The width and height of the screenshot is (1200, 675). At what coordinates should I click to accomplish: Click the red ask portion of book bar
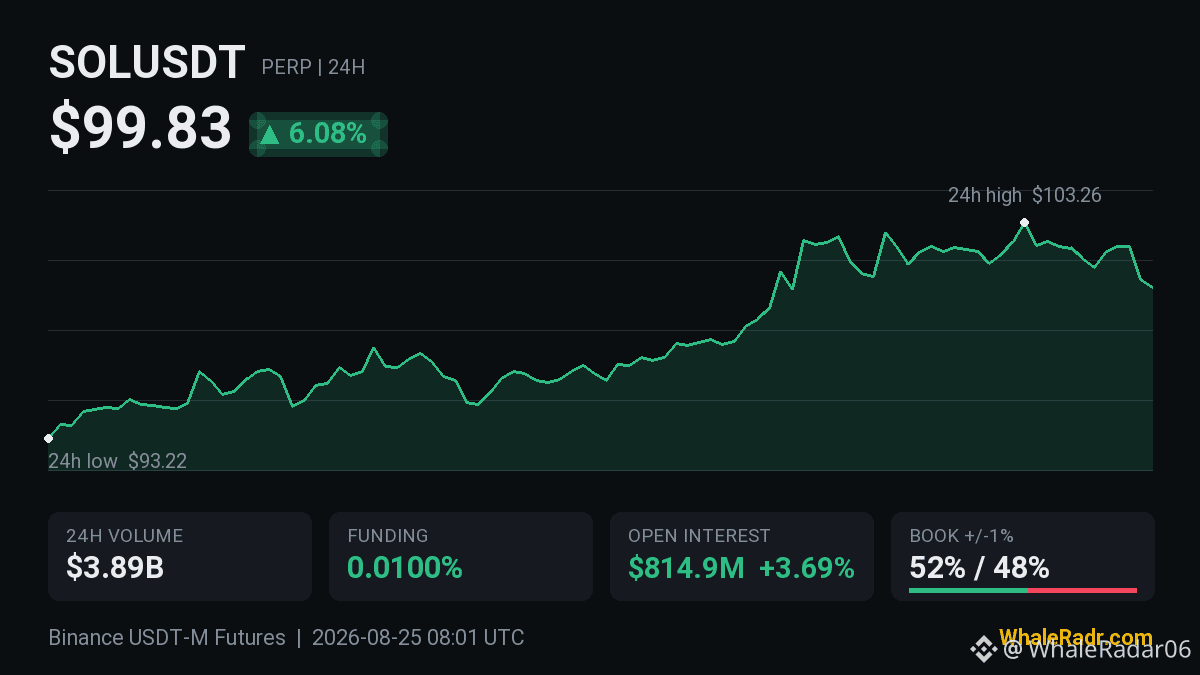tap(1082, 590)
